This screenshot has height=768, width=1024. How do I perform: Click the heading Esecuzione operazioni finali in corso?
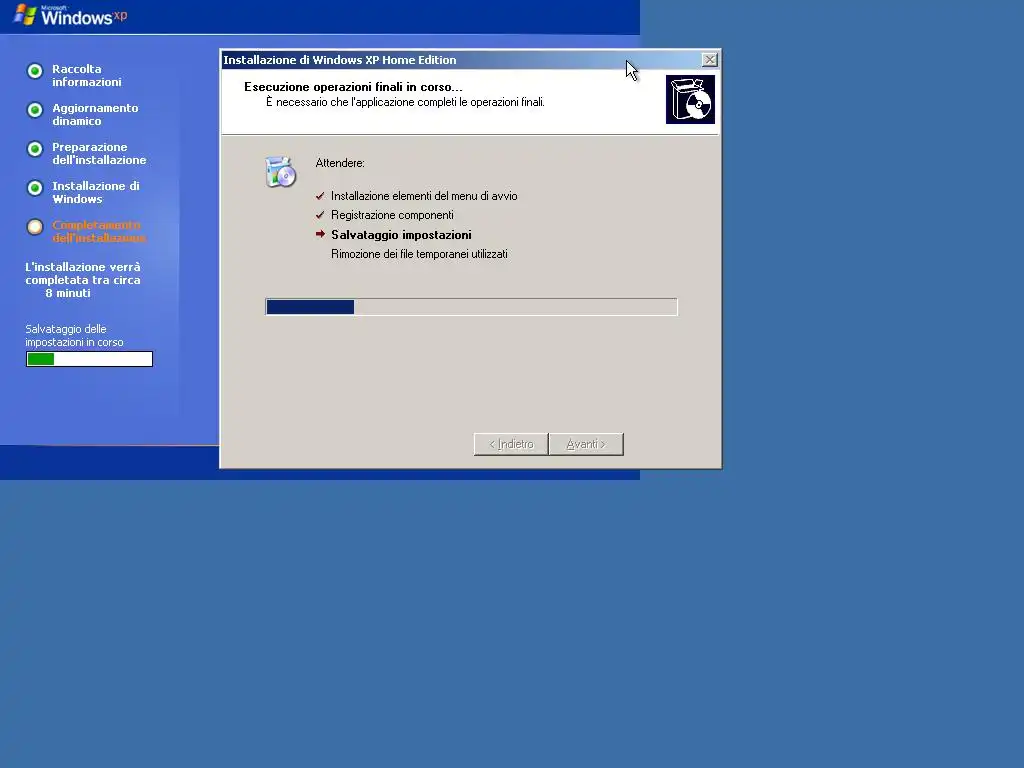353,87
